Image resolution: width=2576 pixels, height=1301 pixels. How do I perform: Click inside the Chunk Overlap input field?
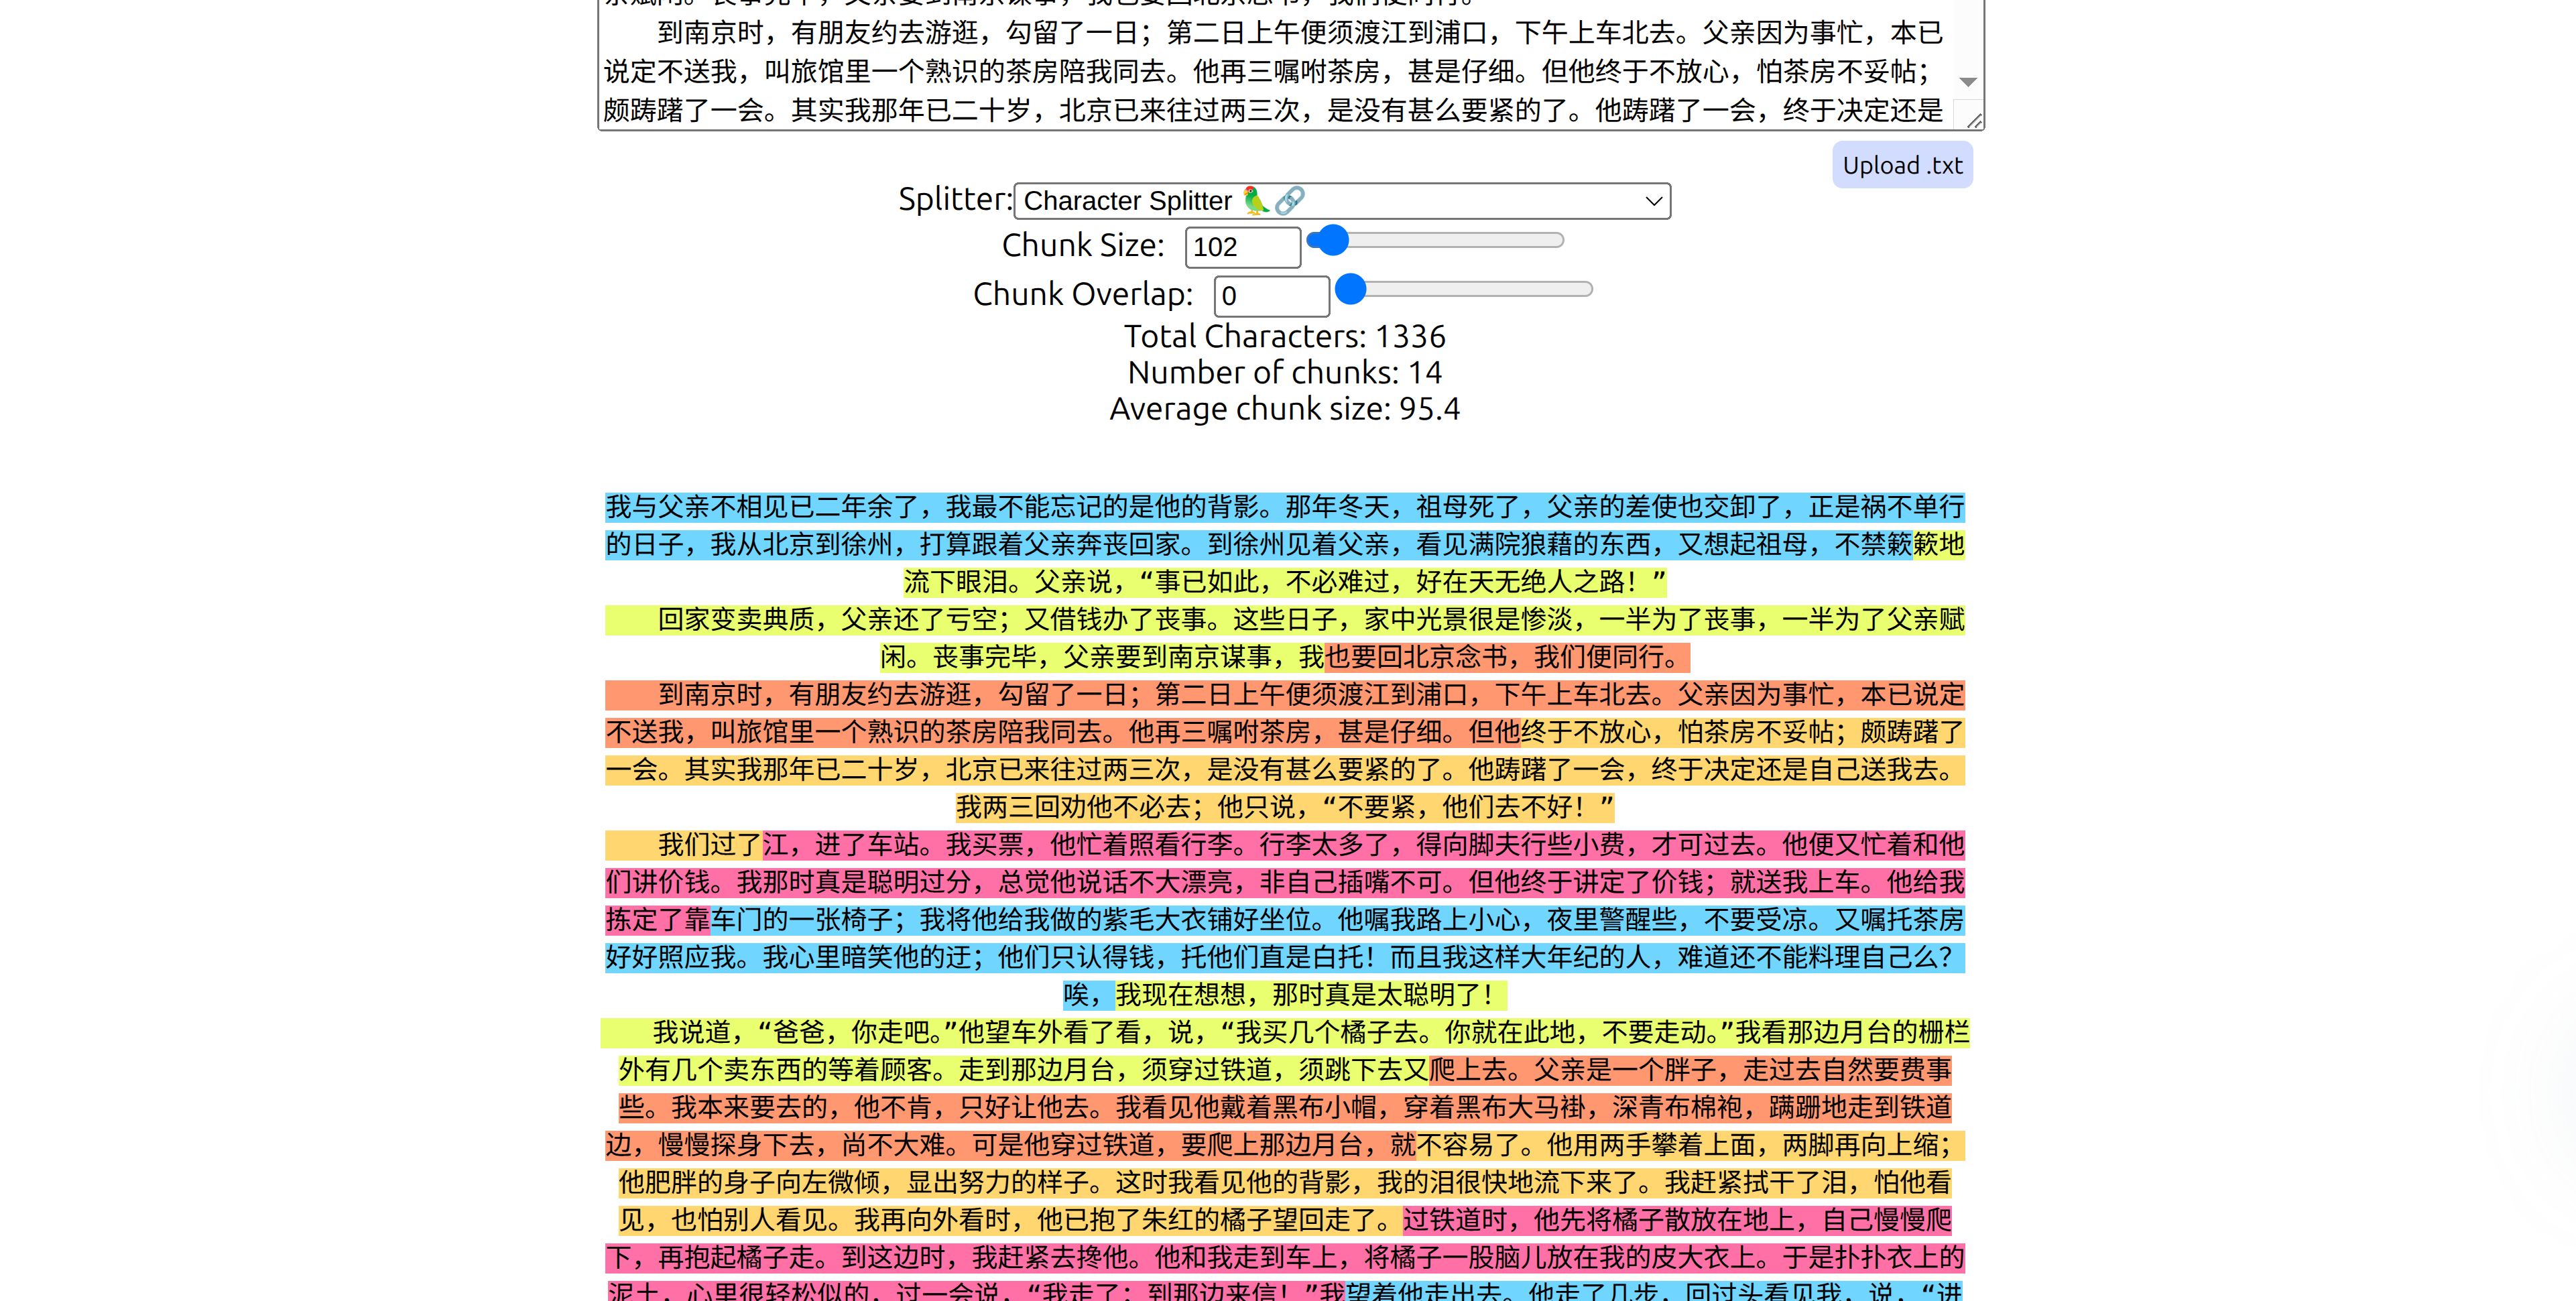pos(1270,295)
